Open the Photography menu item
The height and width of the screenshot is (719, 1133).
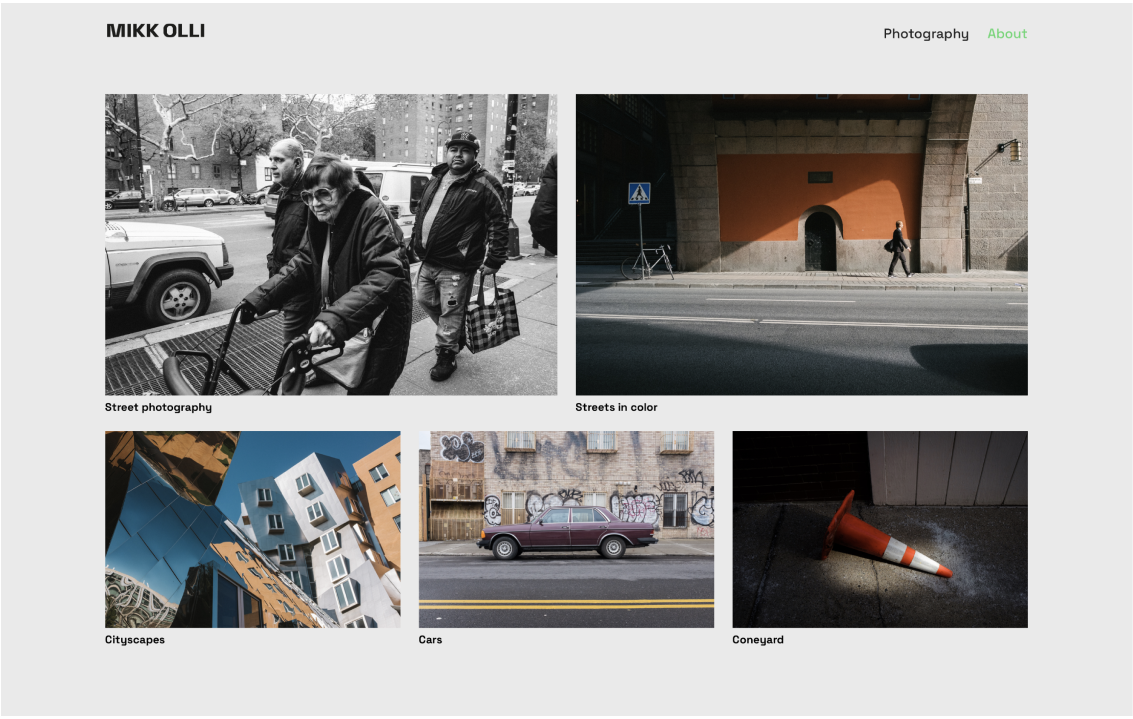926,34
